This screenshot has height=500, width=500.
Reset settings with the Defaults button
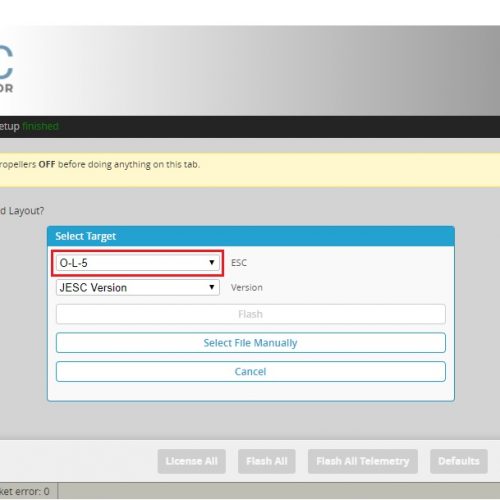[459, 461]
